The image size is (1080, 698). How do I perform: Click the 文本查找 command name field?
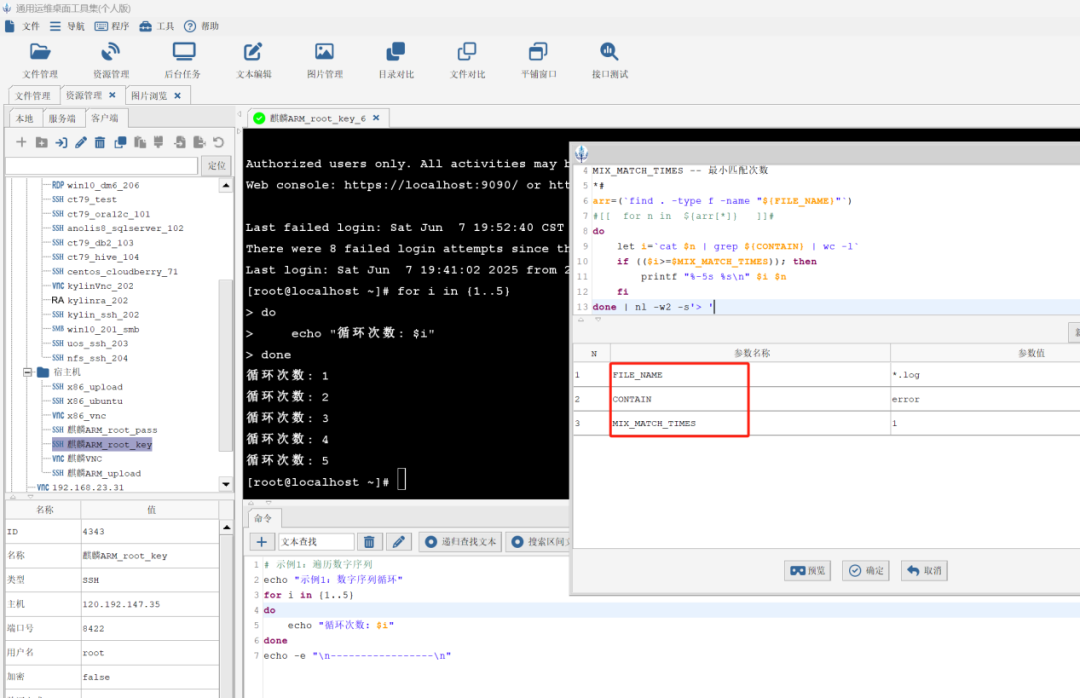click(316, 542)
